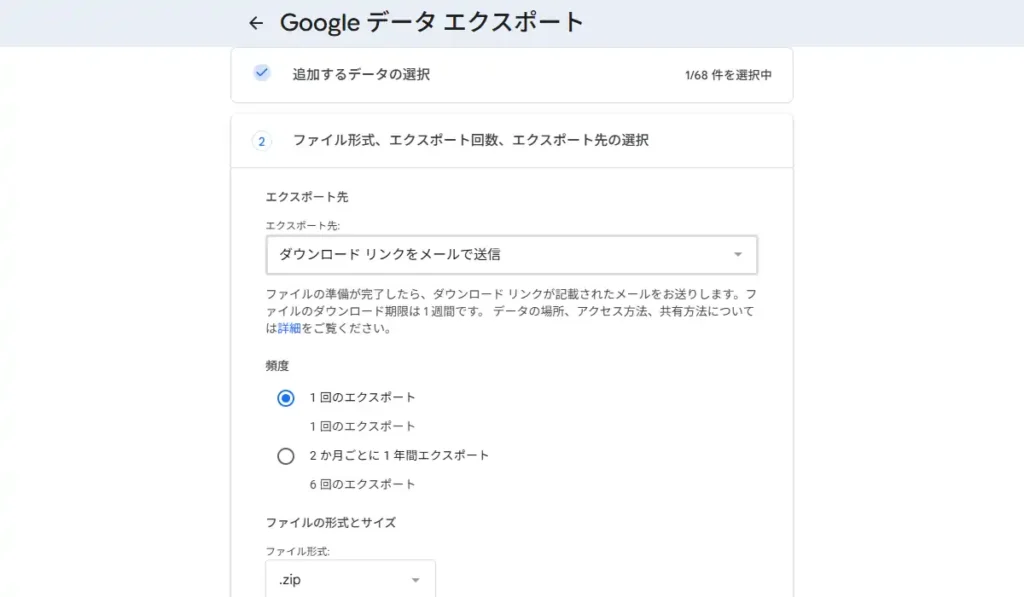Click the download link expiration description text
The width and height of the screenshot is (1024, 597).
(x=510, y=310)
